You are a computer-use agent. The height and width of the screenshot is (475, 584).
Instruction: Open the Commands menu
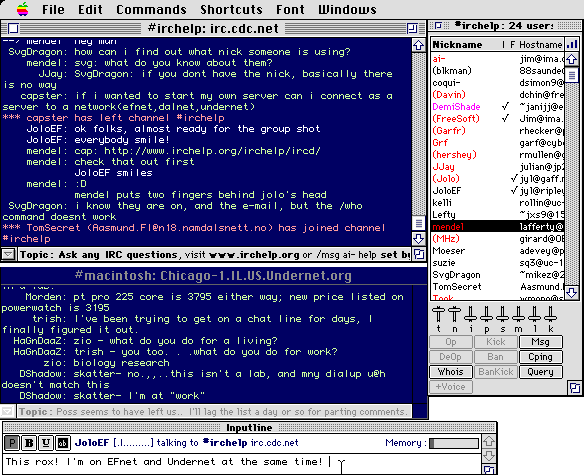pyautogui.click(x=151, y=9)
